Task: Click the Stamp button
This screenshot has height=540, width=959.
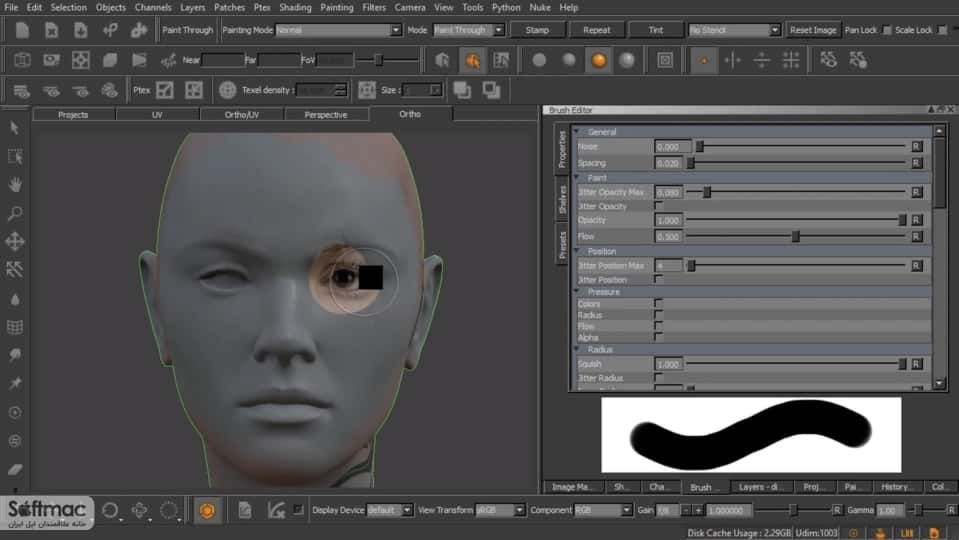Action: (537, 30)
